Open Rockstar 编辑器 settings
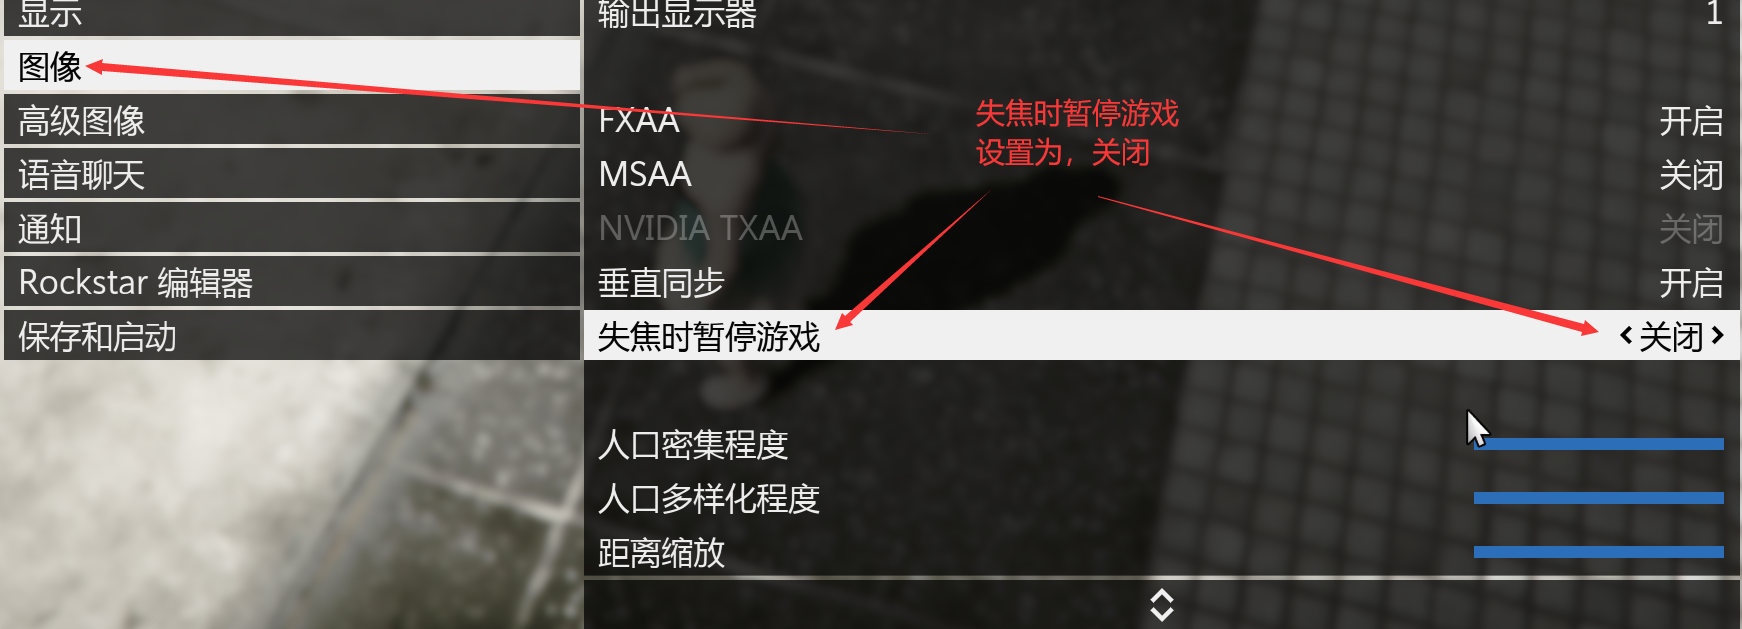1742x629 pixels. click(x=292, y=282)
